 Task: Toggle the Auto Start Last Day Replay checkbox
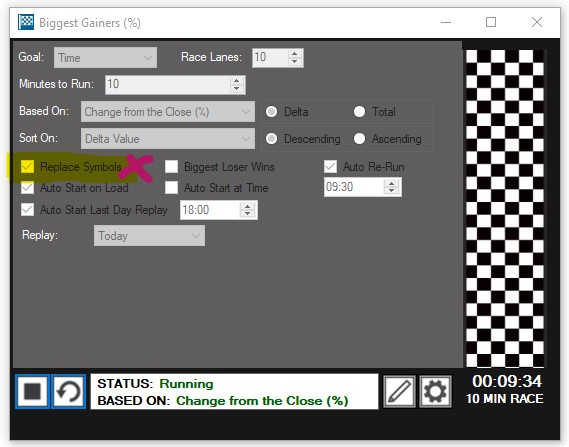coord(28,210)
